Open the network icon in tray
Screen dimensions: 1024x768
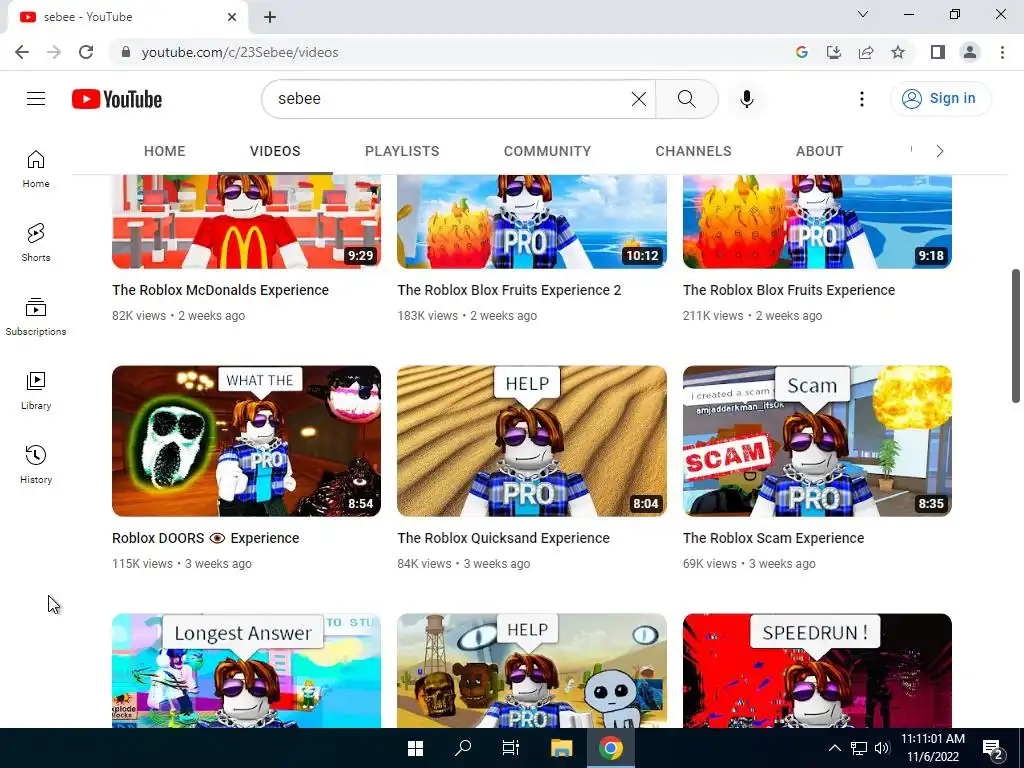[859, 748]
